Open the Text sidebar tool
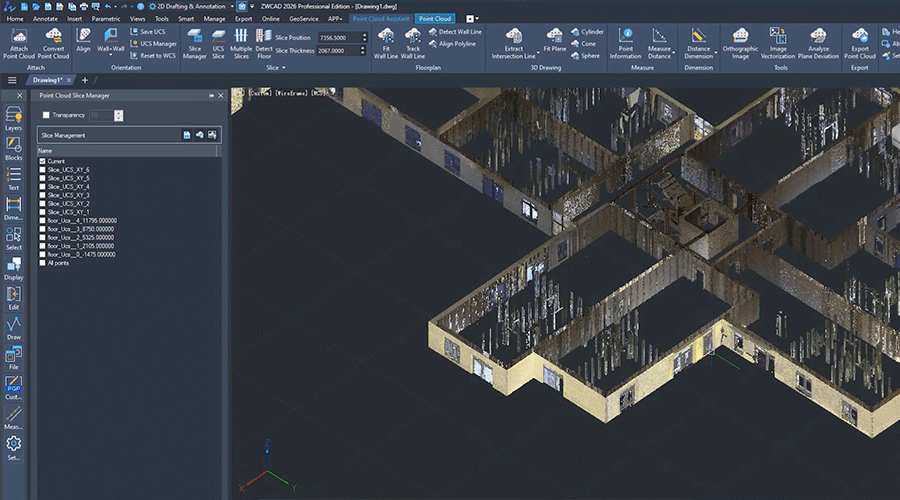The image size is (900, 500). point(13,178)
